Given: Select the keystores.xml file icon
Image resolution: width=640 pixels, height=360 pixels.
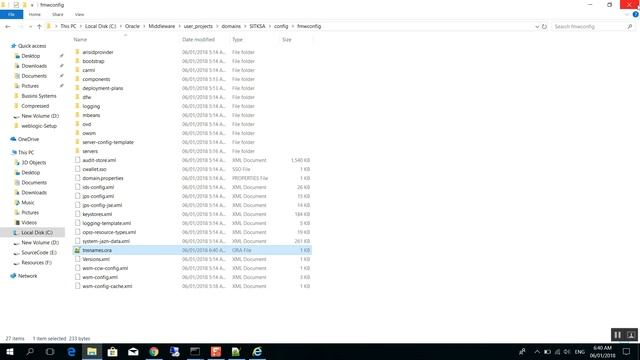Looking at the screenshot, I should pos(77,214).
